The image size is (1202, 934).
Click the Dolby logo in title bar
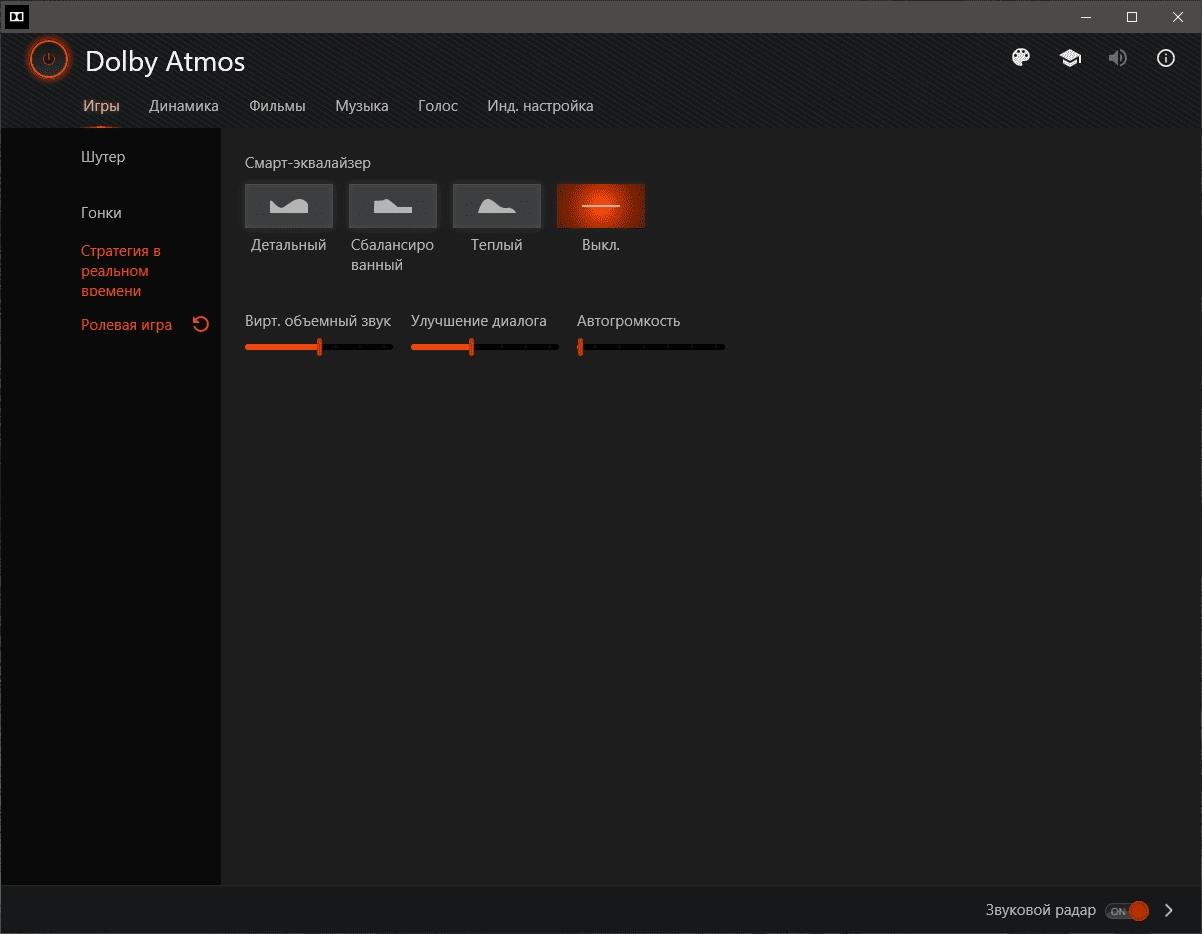pyautogui.click(x=17, y=16)
